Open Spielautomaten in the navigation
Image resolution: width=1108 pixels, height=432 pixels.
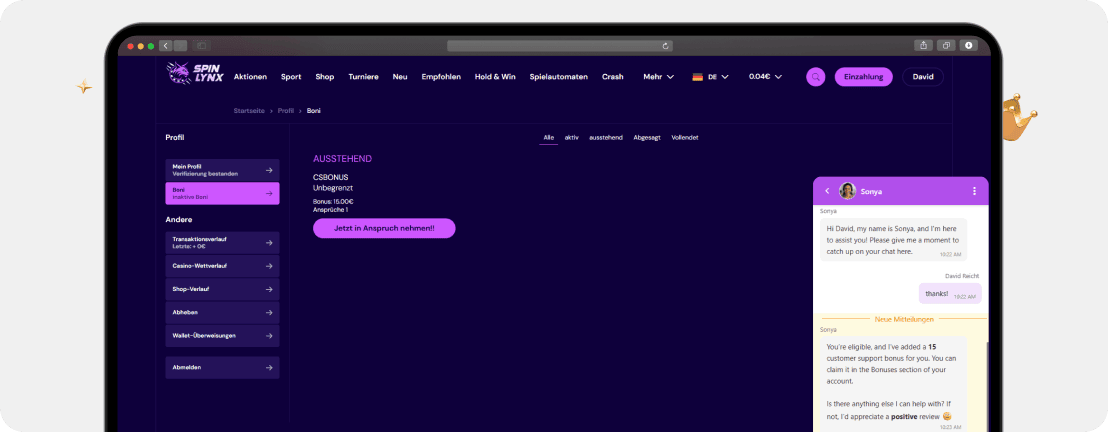tap(558, 77)
